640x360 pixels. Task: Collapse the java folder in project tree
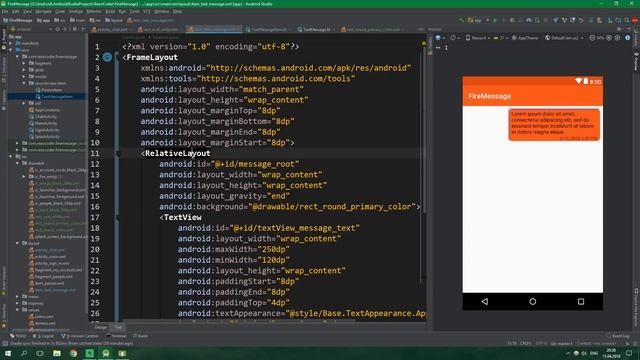[x=11, y=50]
